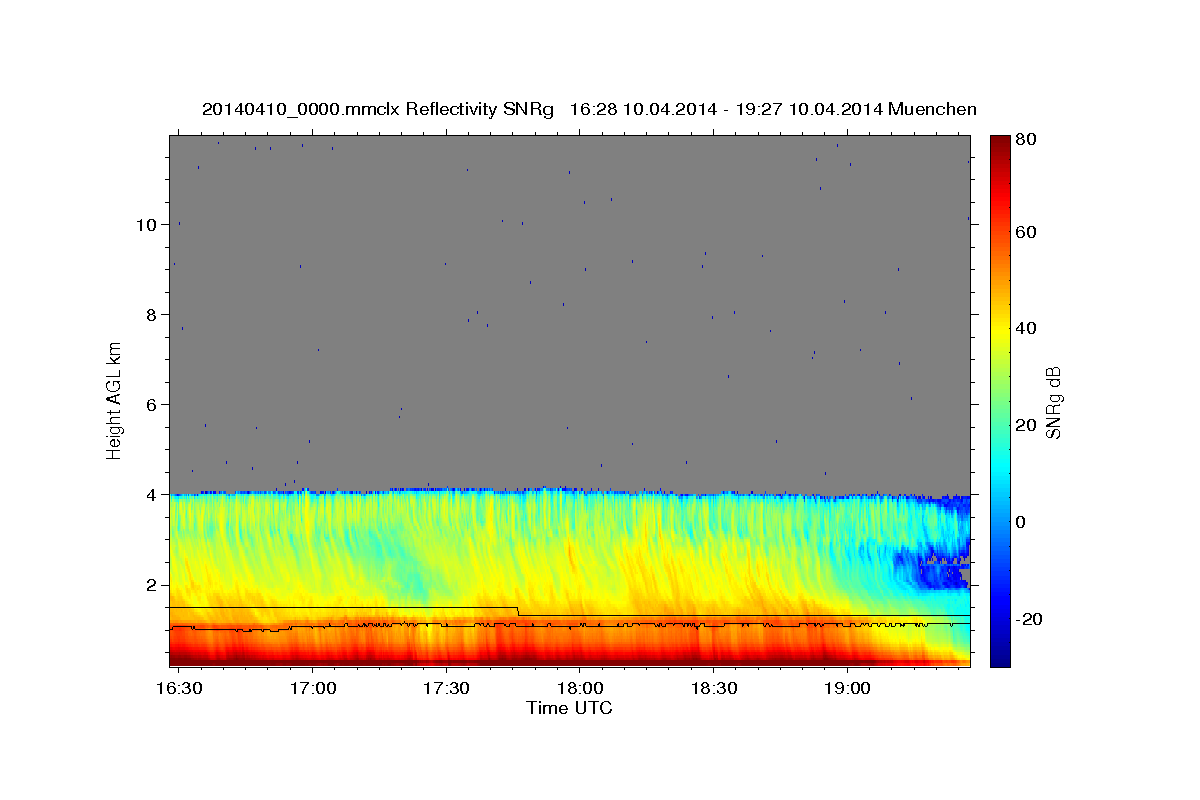Viewport: 1200px width, 800px height.
Task: Click the 17:00 time tick label
Action: [312, 689]
